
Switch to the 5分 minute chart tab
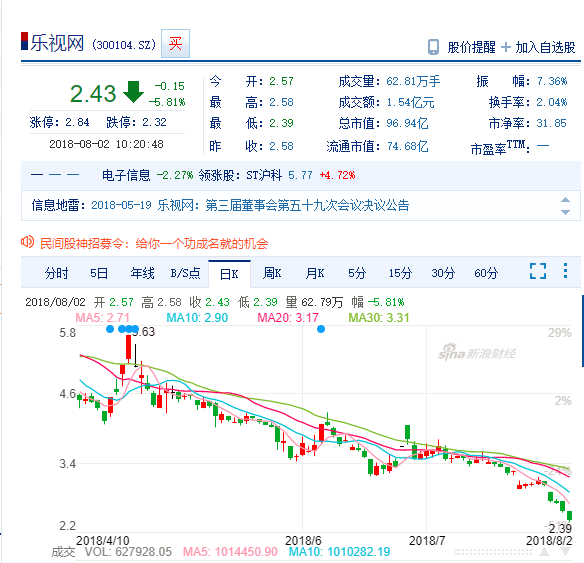(x=357, y=273)
